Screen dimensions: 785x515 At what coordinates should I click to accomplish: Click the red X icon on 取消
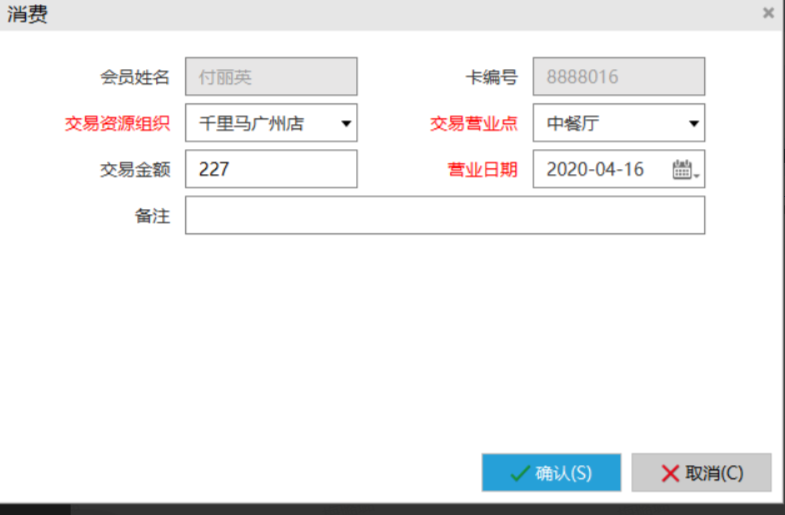(669, 473)
